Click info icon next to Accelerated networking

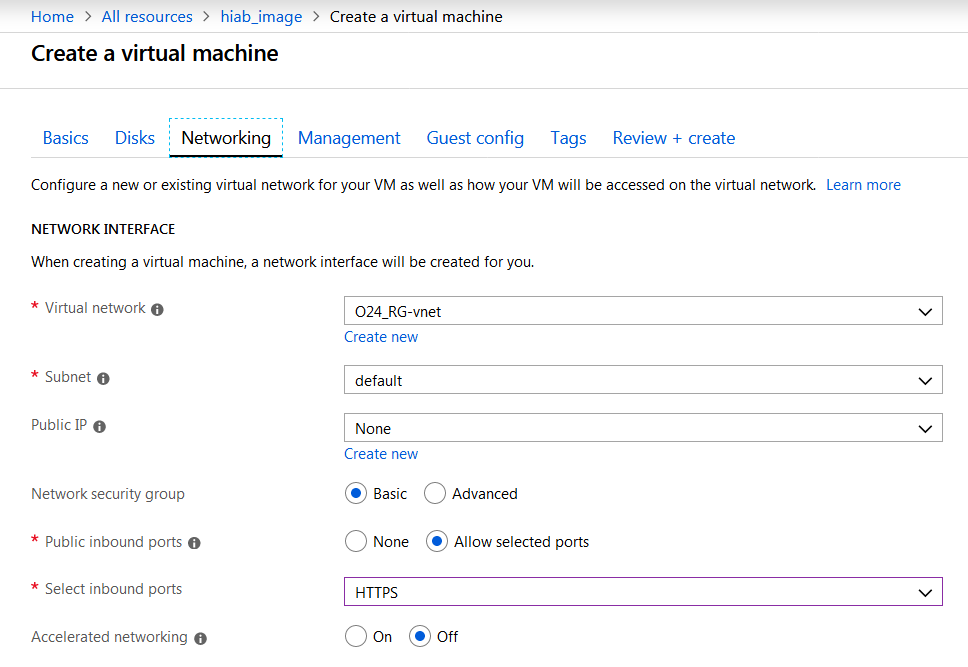coord(200,638)
